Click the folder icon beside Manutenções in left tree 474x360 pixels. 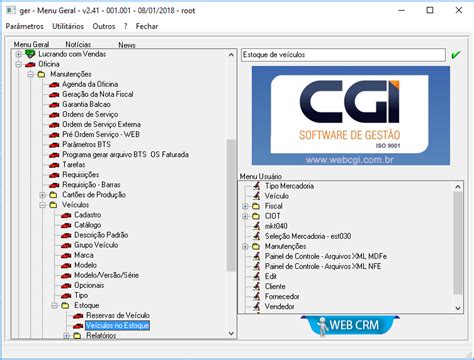pos(41,74)
